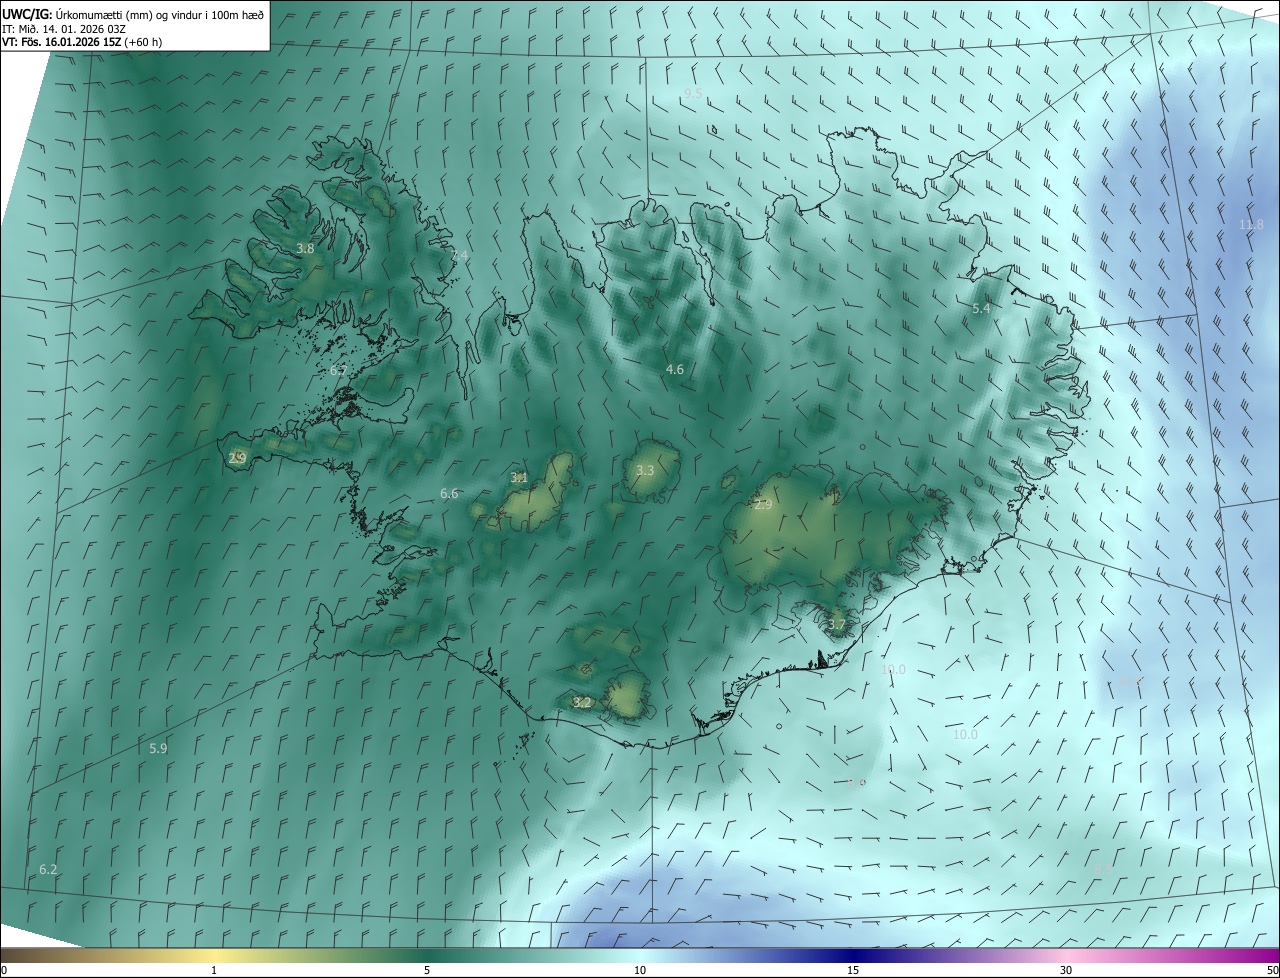Click the 3.1 value on the glacier
Viewport: 1280px width, 978px height.
point(519,477)
